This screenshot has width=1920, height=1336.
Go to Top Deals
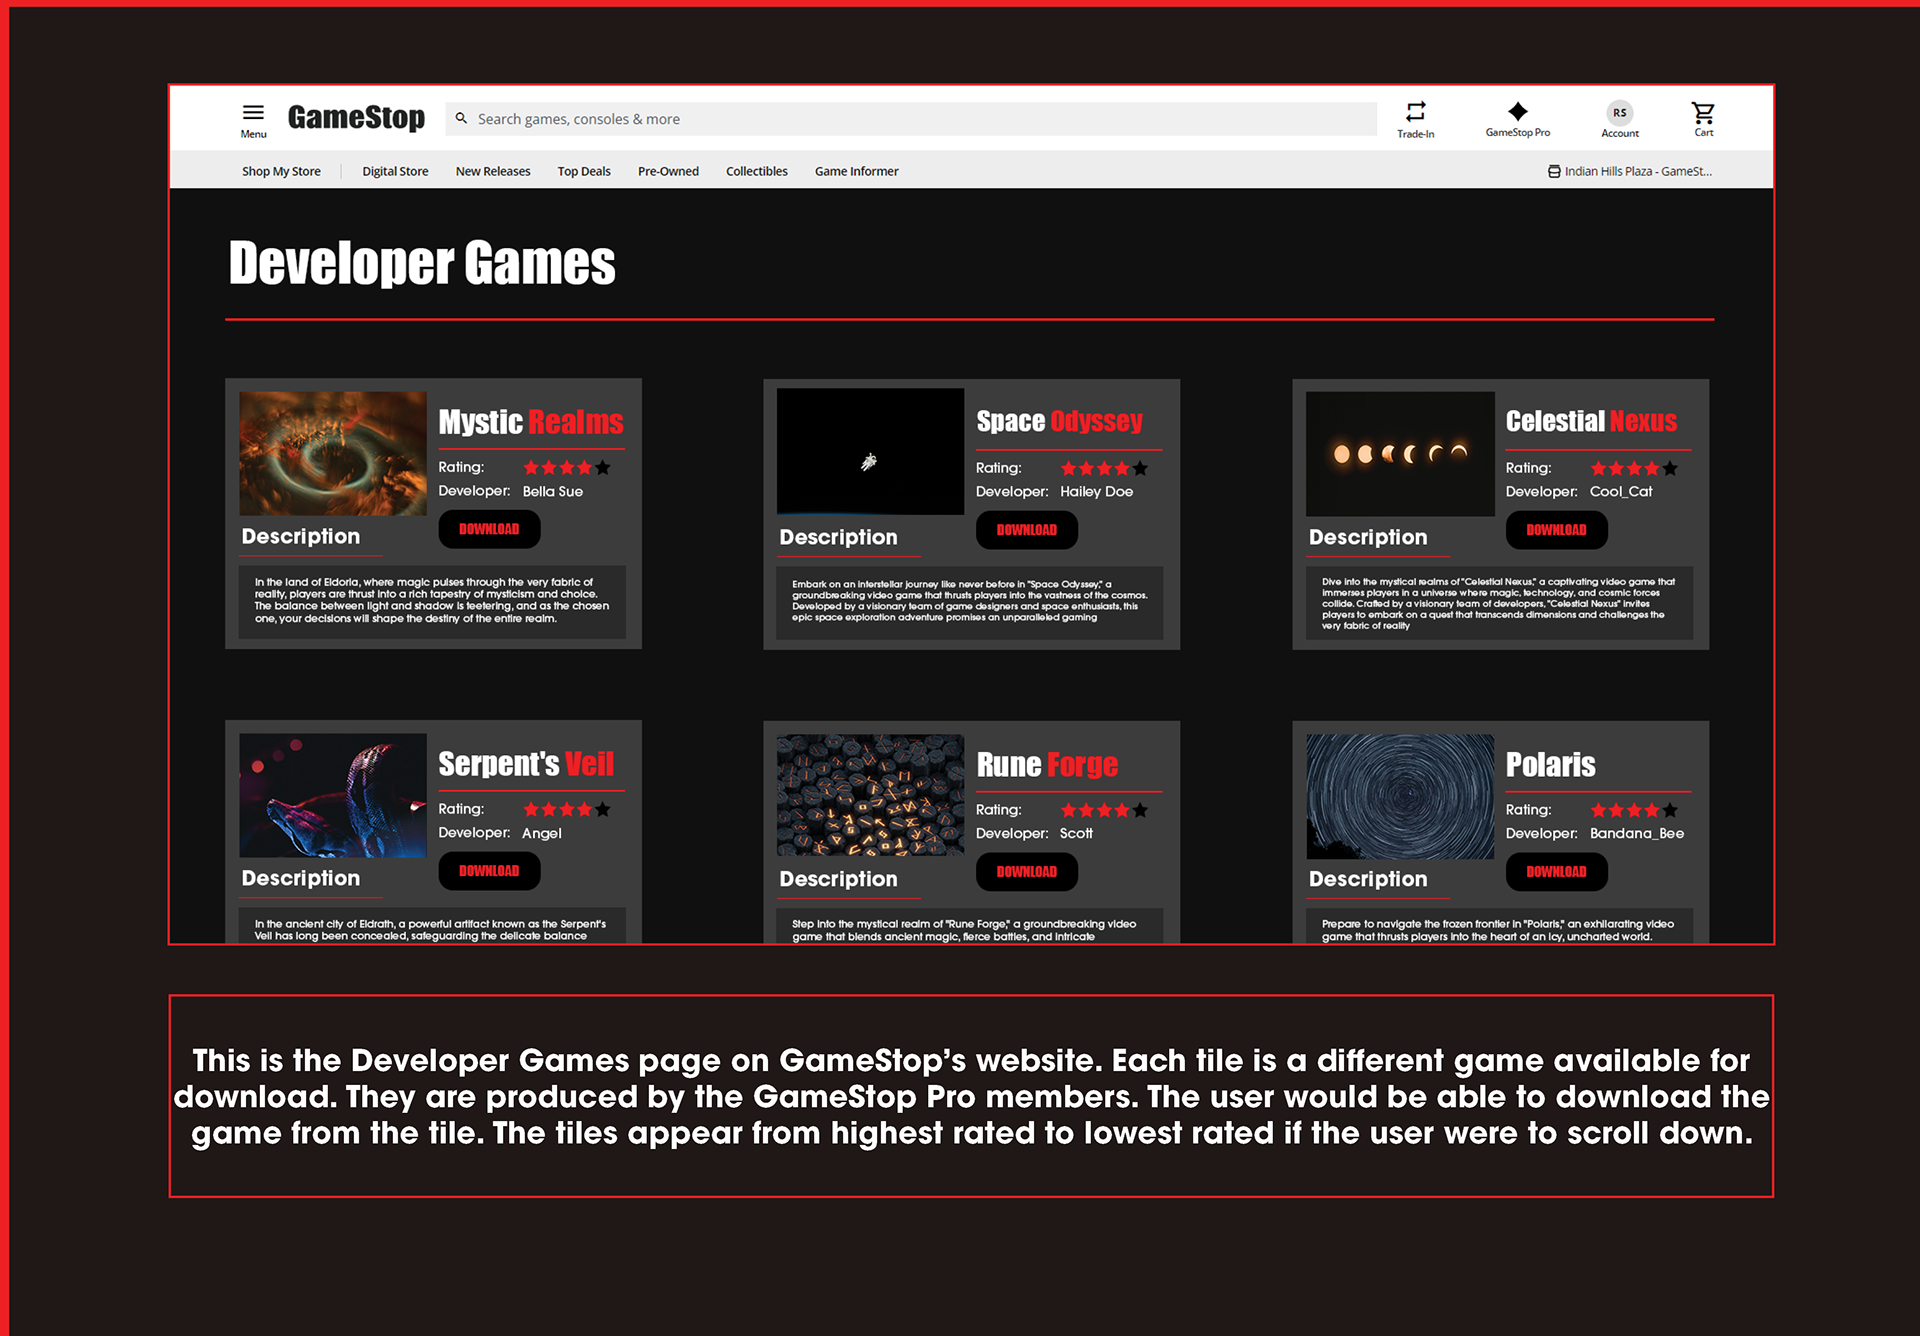584,171
